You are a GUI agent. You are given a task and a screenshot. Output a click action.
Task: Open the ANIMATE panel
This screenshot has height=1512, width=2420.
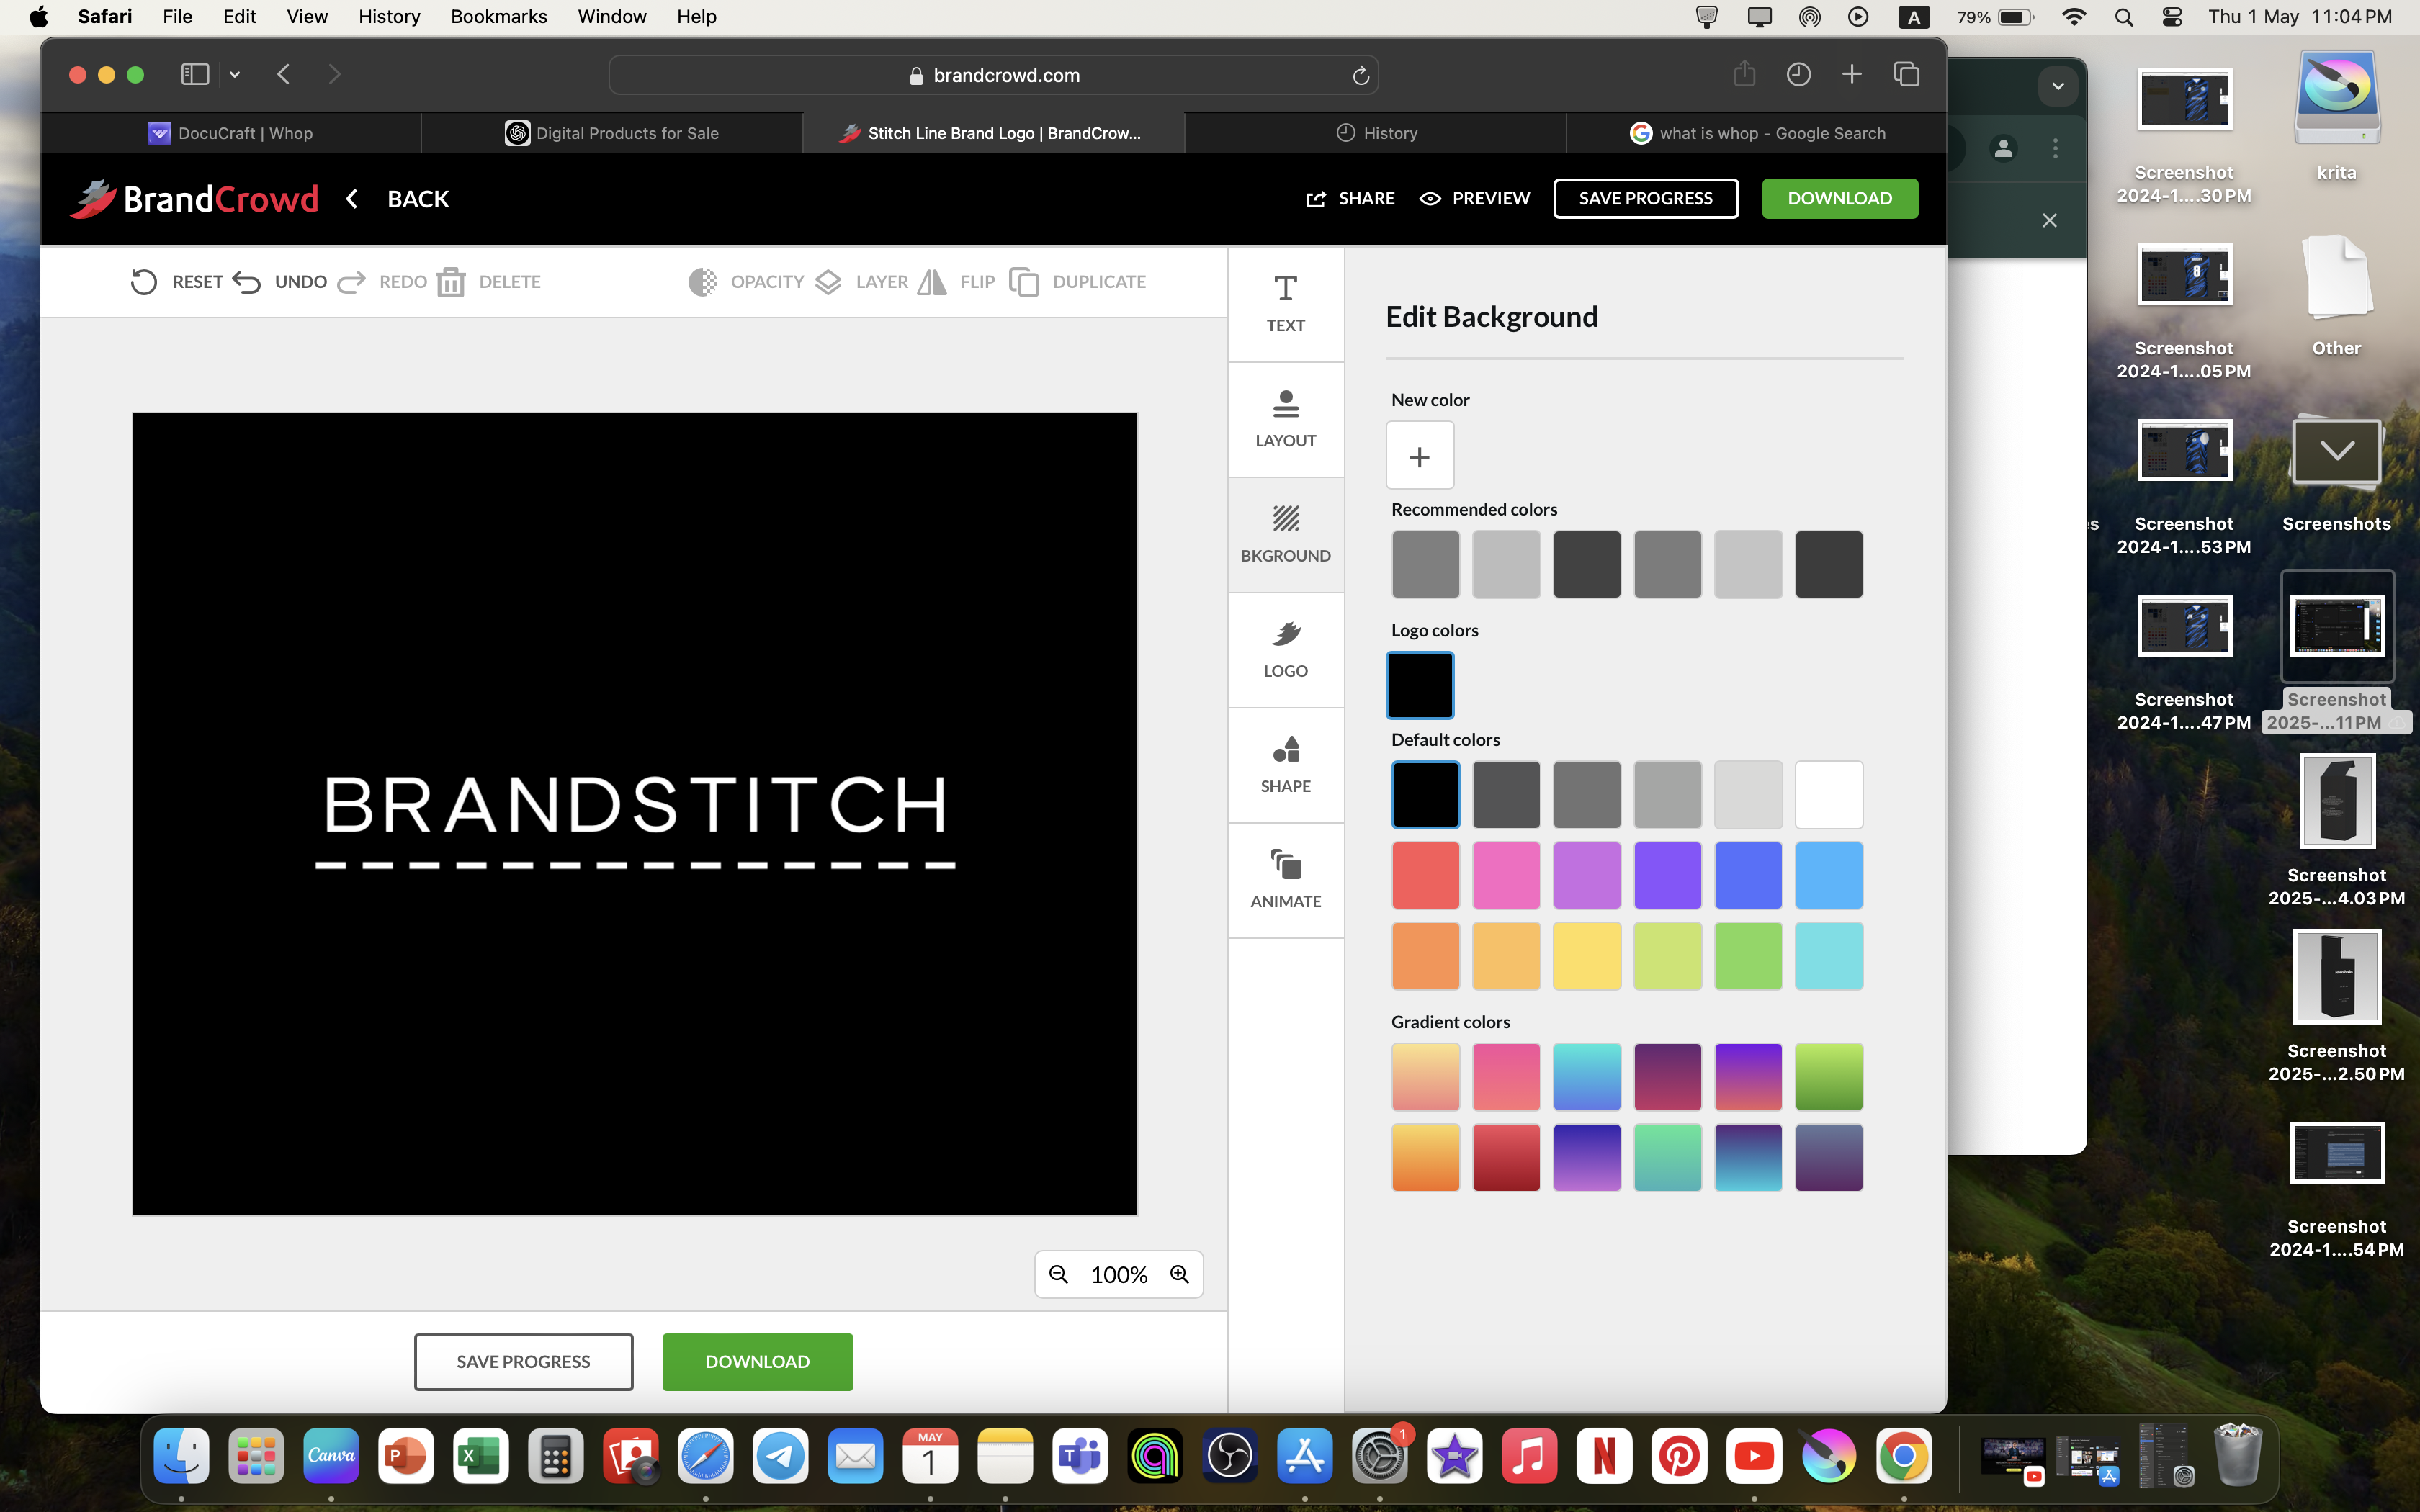pyautogui.click(x=1285, y=879)
